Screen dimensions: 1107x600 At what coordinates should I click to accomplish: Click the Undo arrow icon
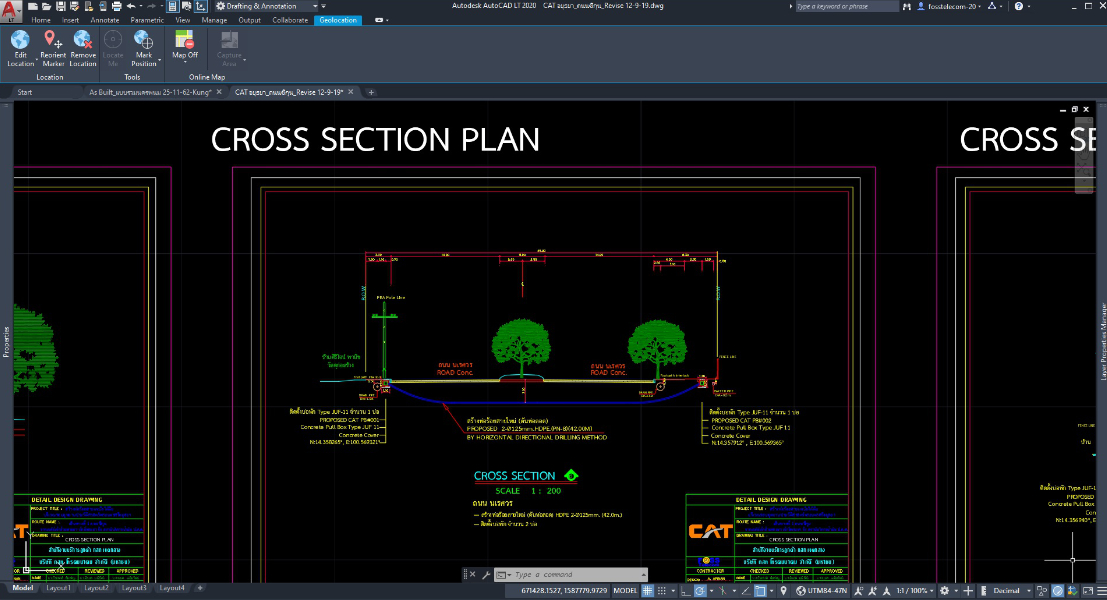click(x=131, y=6)
